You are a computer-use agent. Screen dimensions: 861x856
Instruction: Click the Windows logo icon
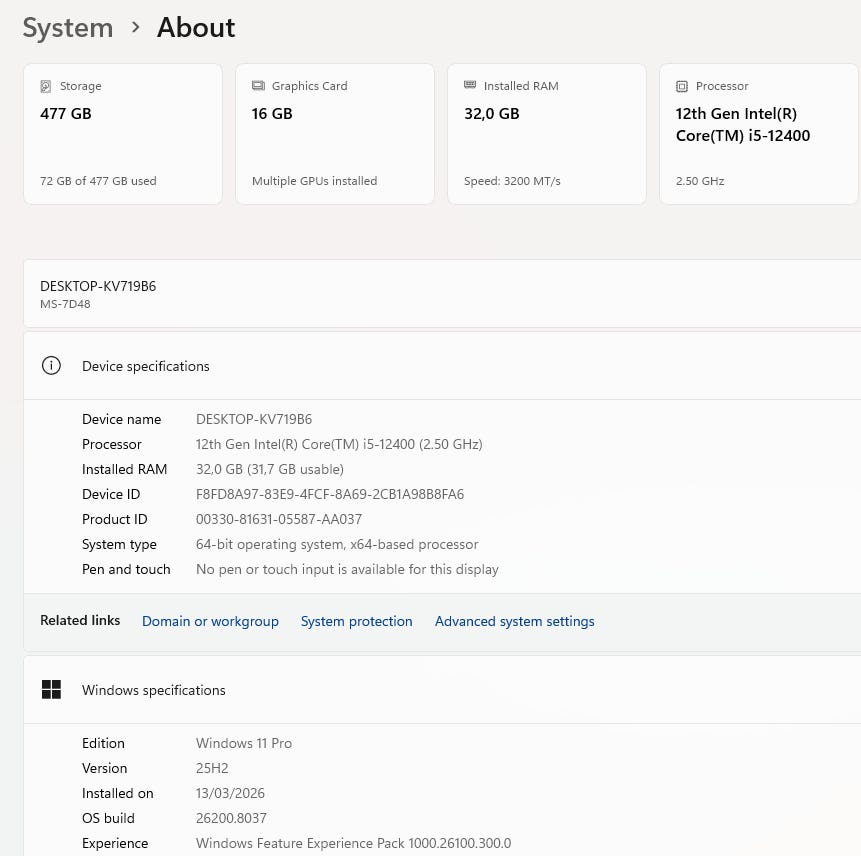point(51,690)
